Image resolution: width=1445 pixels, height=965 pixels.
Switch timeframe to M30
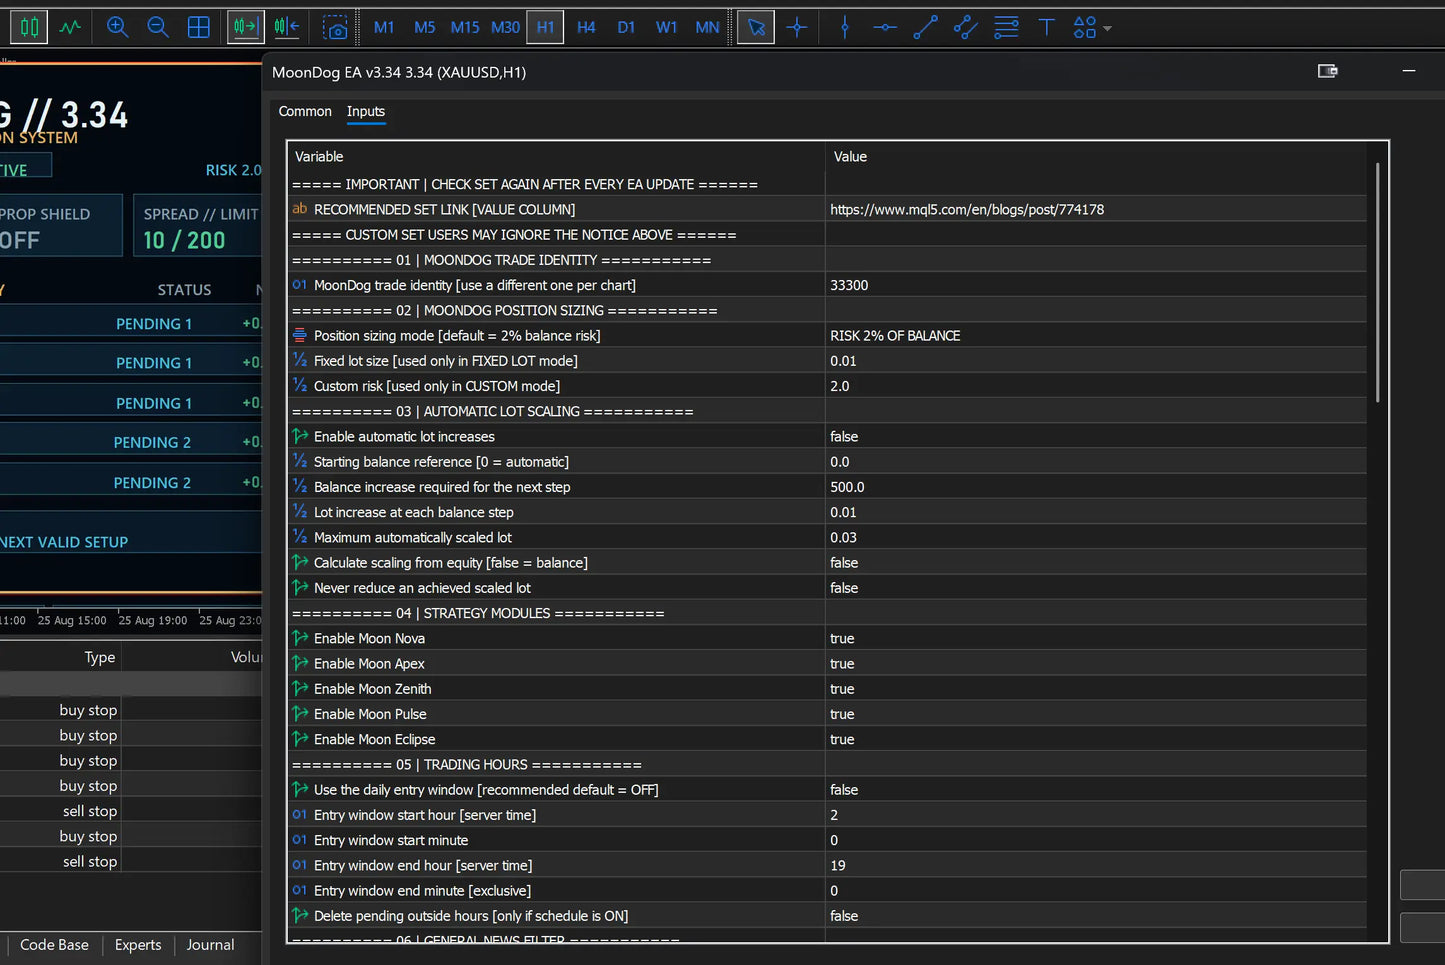click(505, 27)
